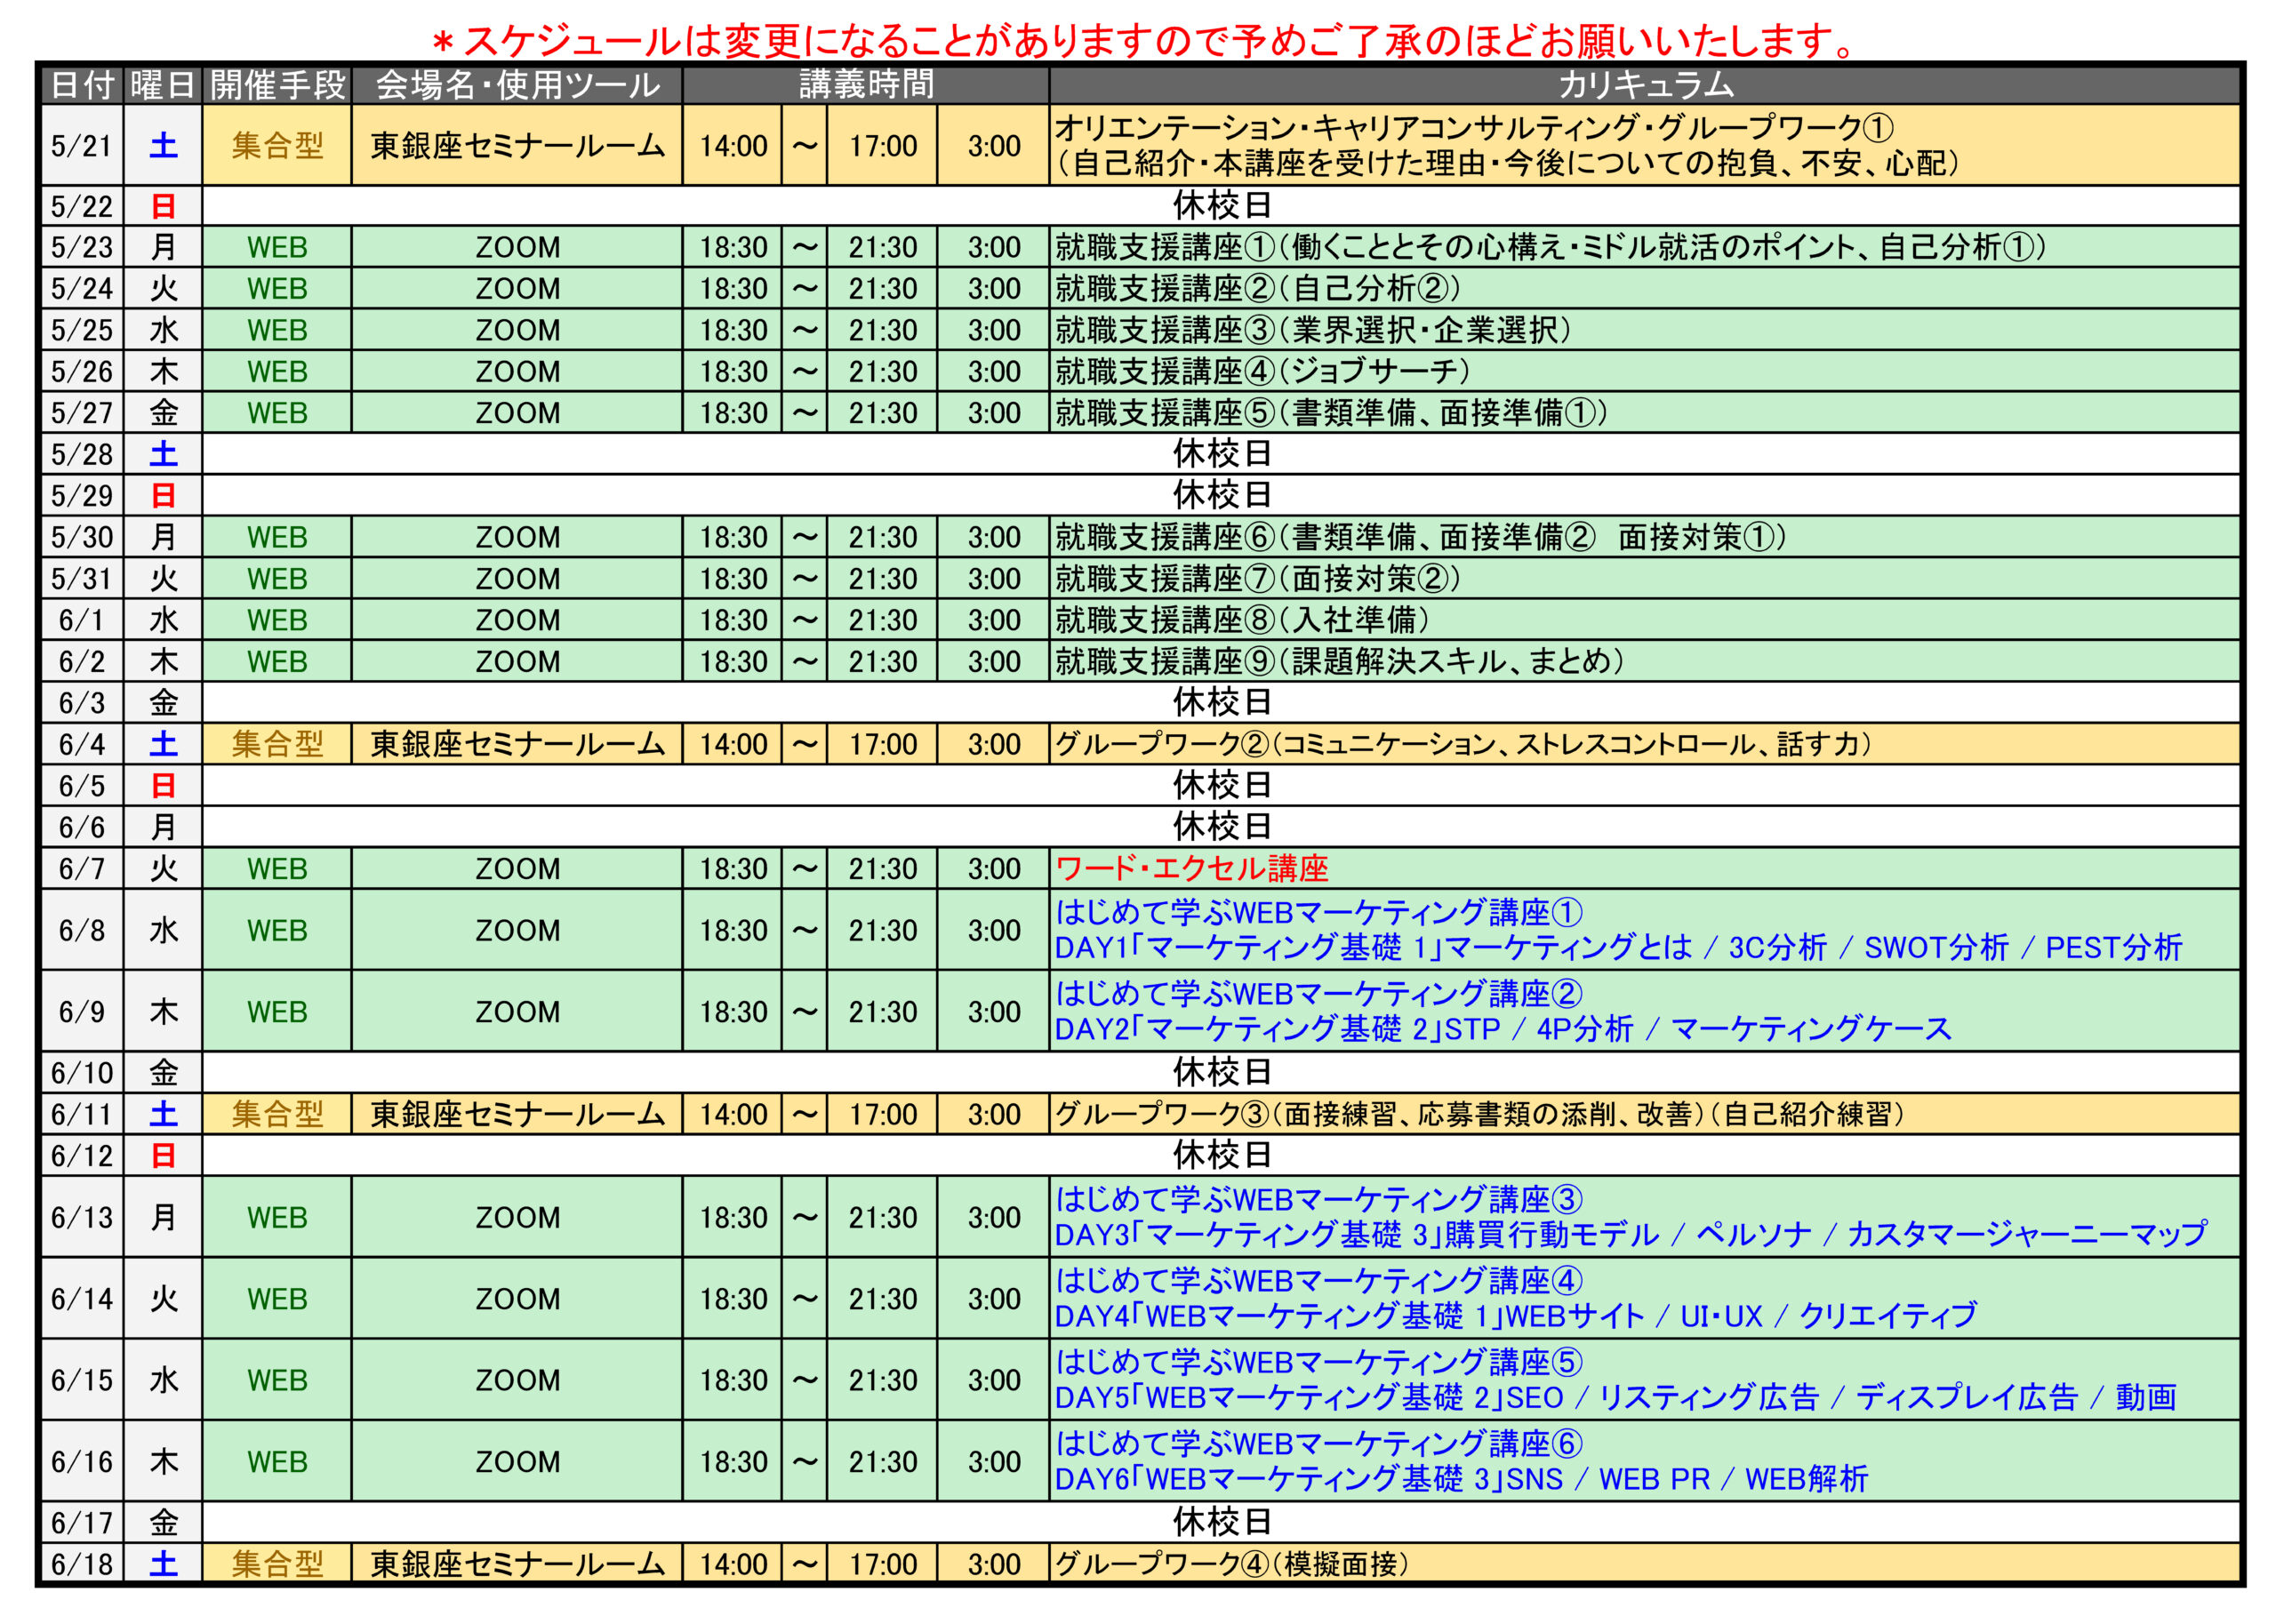Click red ワード・エクセル講座 text

pyautogui.click(x=1192, y=868)
